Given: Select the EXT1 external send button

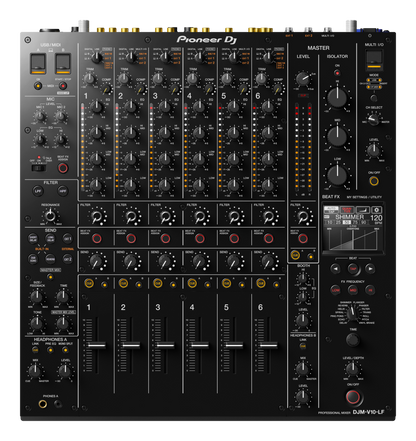Looking at the screenshot, I should 67,239.
